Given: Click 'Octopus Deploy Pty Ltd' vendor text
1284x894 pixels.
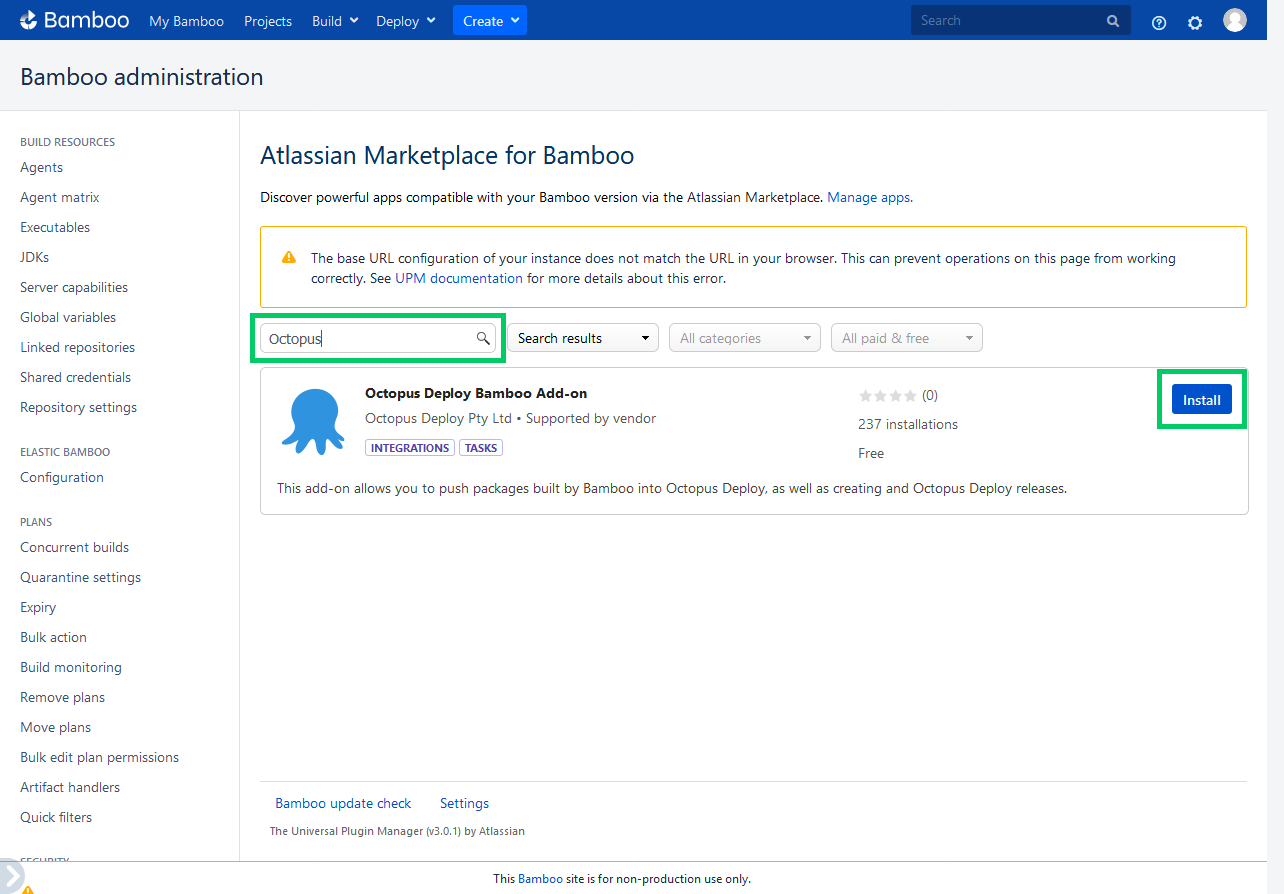Looking at the screenshot, I should 438,418.
